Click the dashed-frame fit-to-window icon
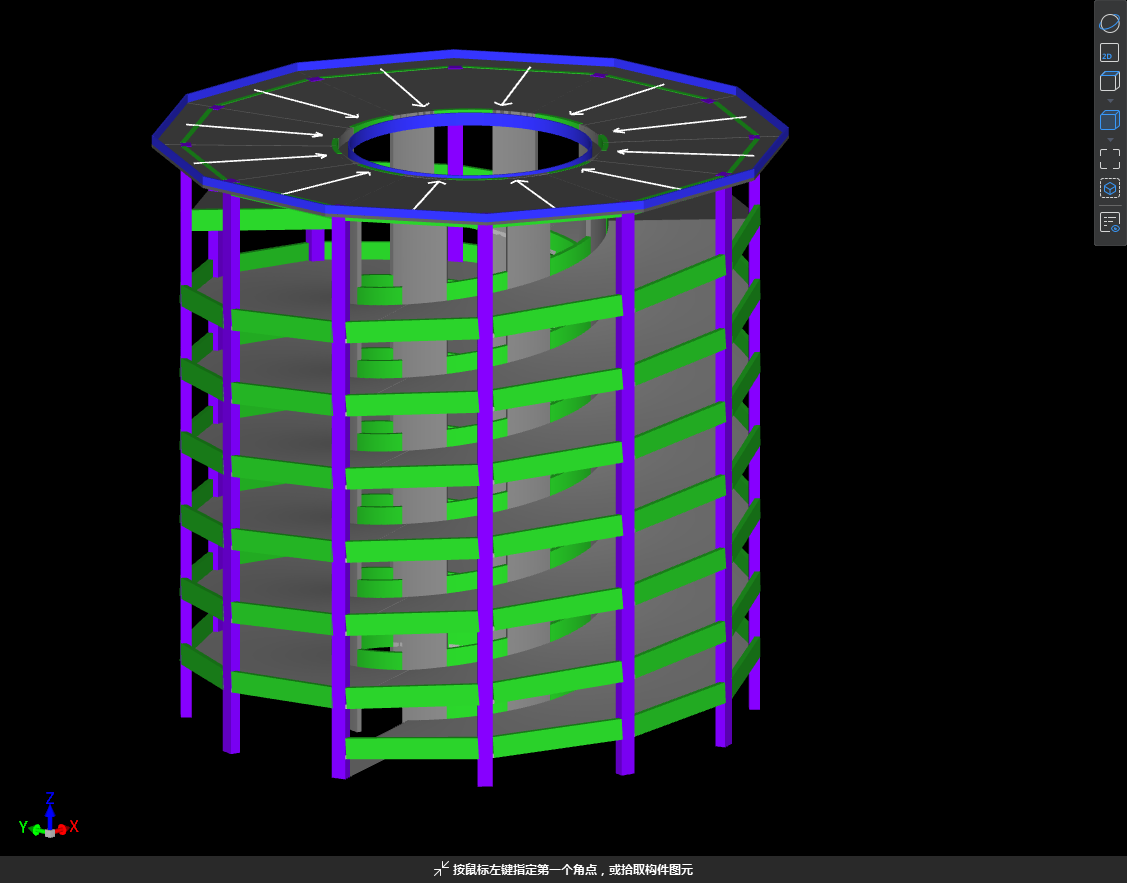The image size is (1127, 883). click(1109, 159)
